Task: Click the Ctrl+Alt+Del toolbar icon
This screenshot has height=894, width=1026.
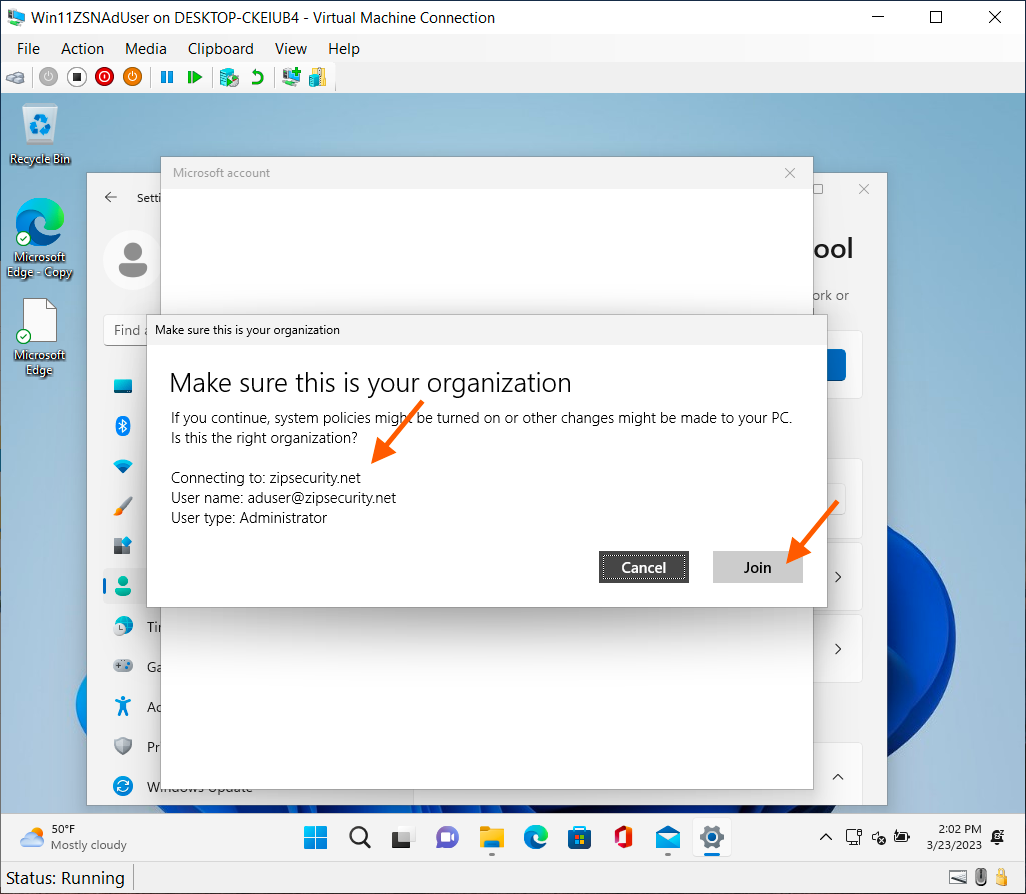Action: coord(15,77)
